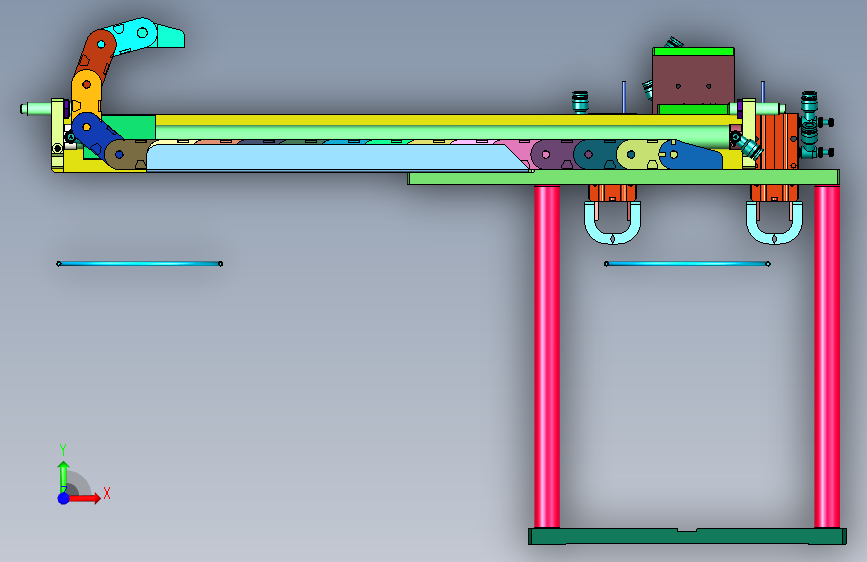This screenshot has width=867, height=562.
Task: Select the cyan hook jaw at arm tip
Action: (170, 35)
